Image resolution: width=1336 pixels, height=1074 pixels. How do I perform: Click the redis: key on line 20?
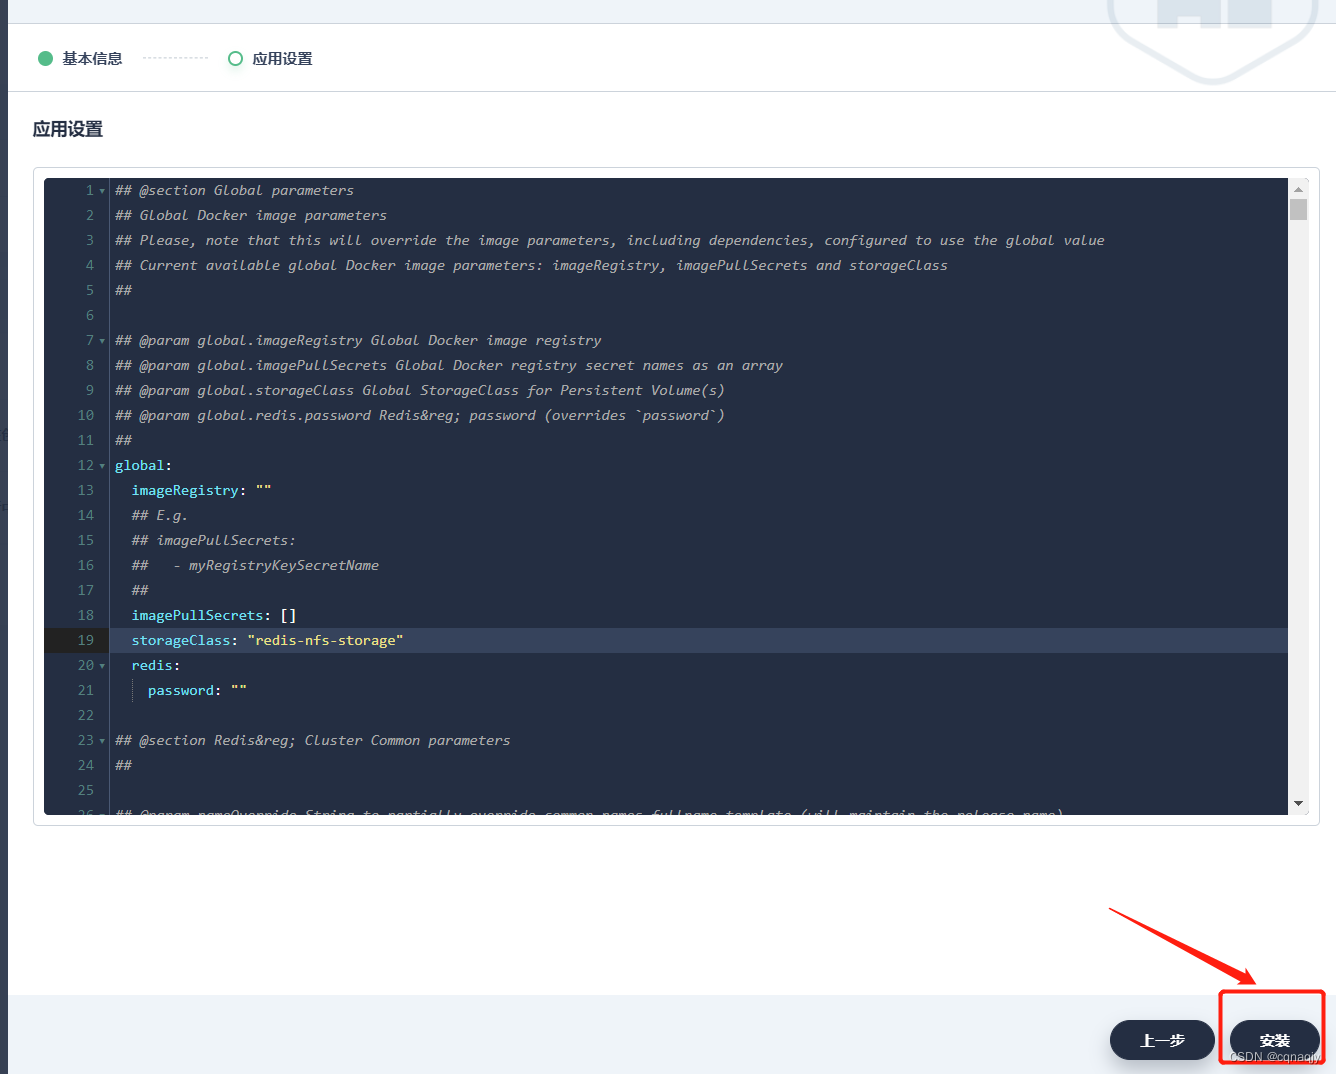[156, 665]
